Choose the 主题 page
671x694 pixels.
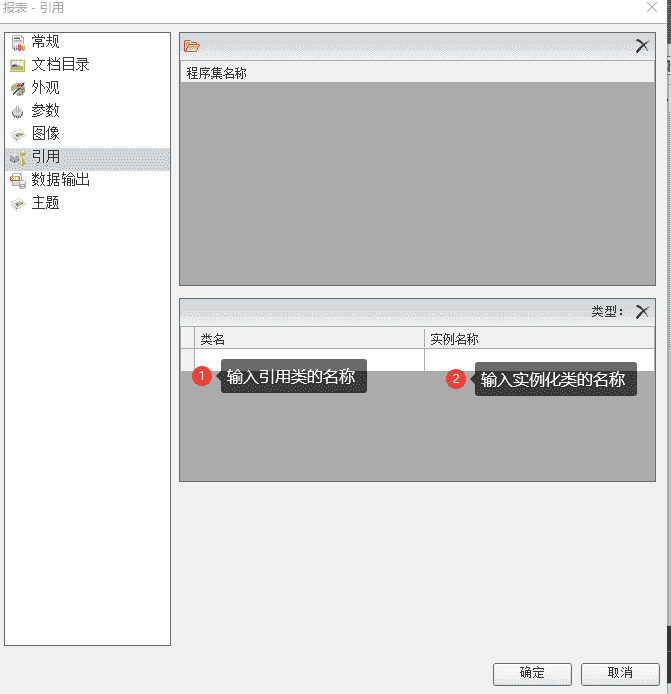click(87, 203)
